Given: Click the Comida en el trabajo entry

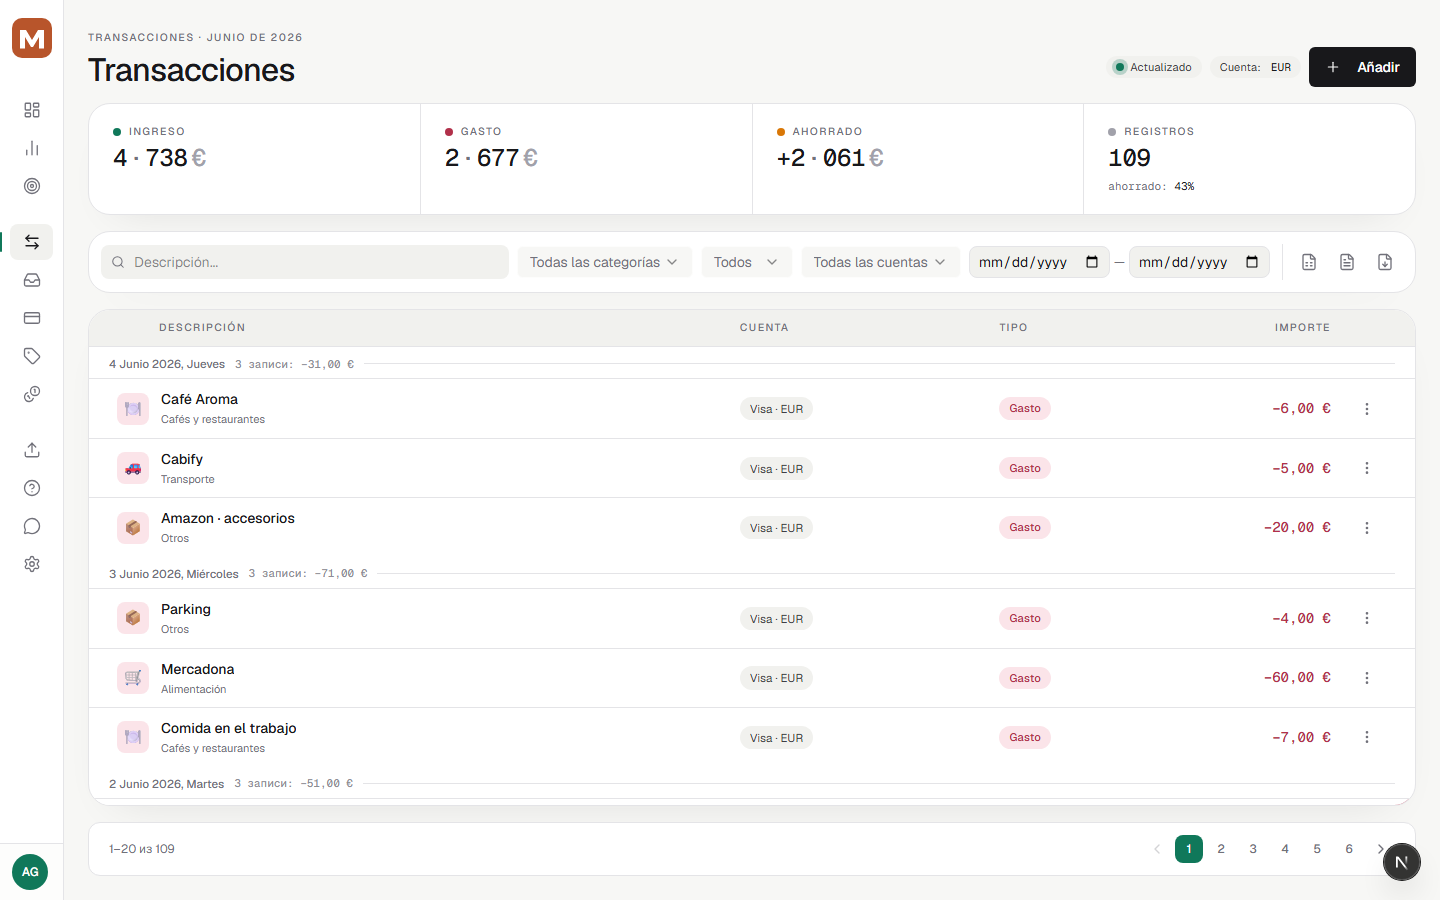Looking at the screenshot, I should (229, 728).
